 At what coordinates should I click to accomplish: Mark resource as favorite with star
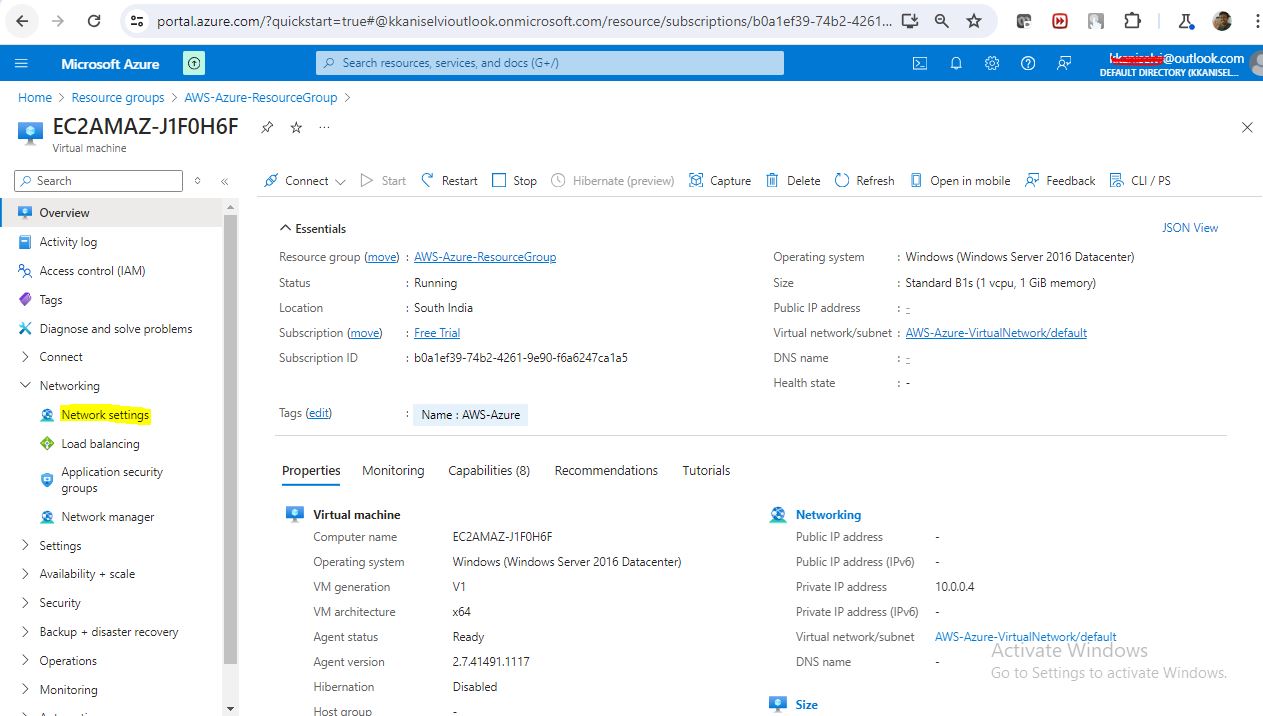coord(296,127)
